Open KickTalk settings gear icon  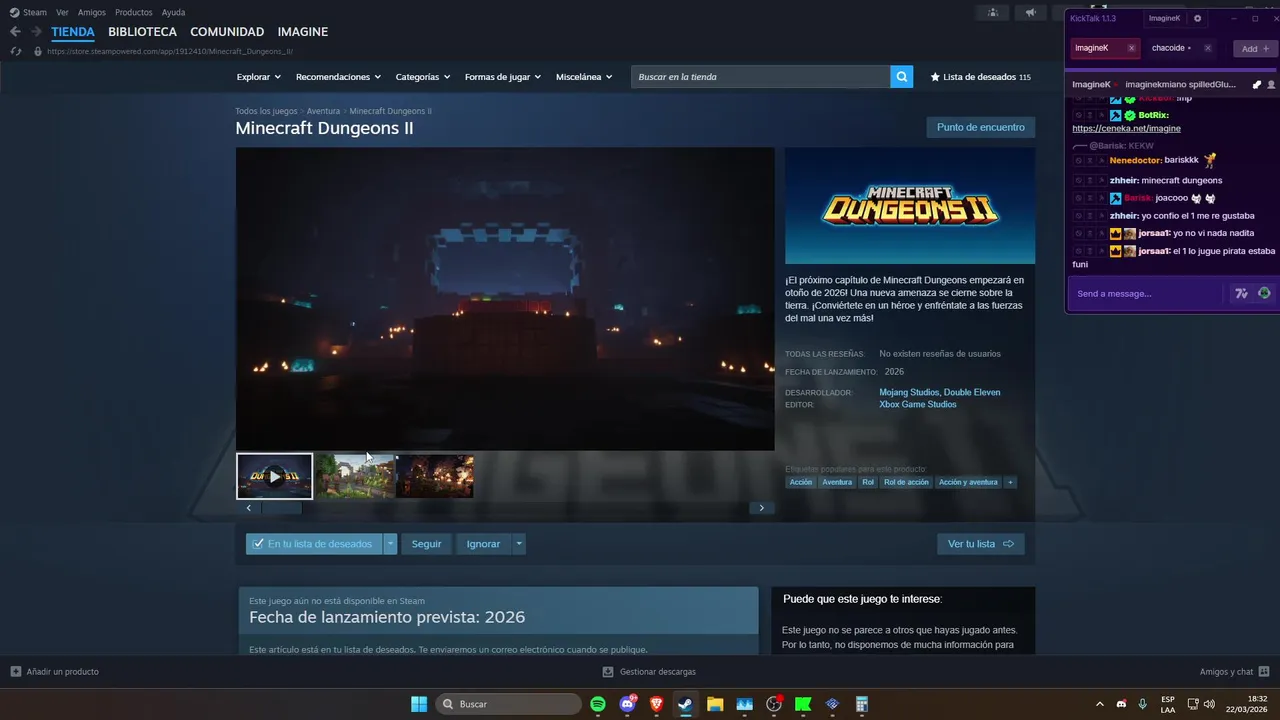pos(1197,18)
